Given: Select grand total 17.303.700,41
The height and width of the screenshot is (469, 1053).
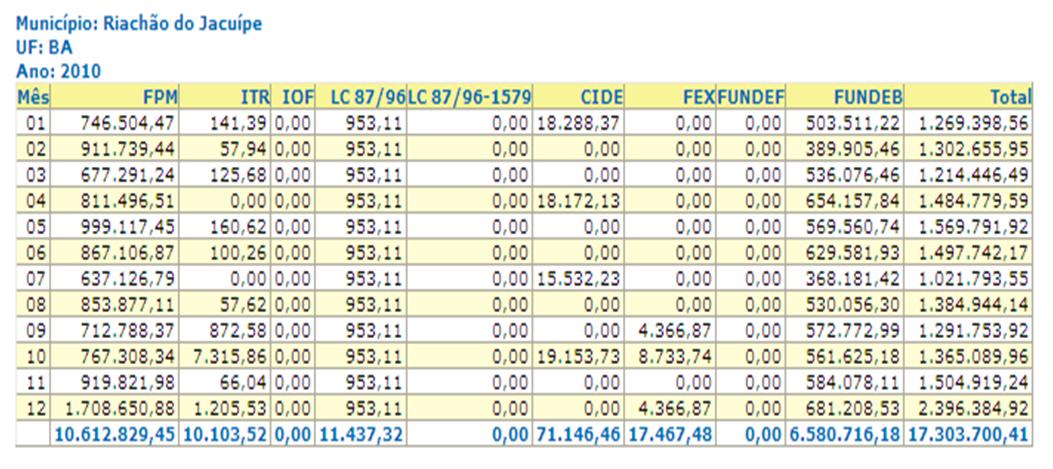Looking at the screenshot, I should 968,435.
